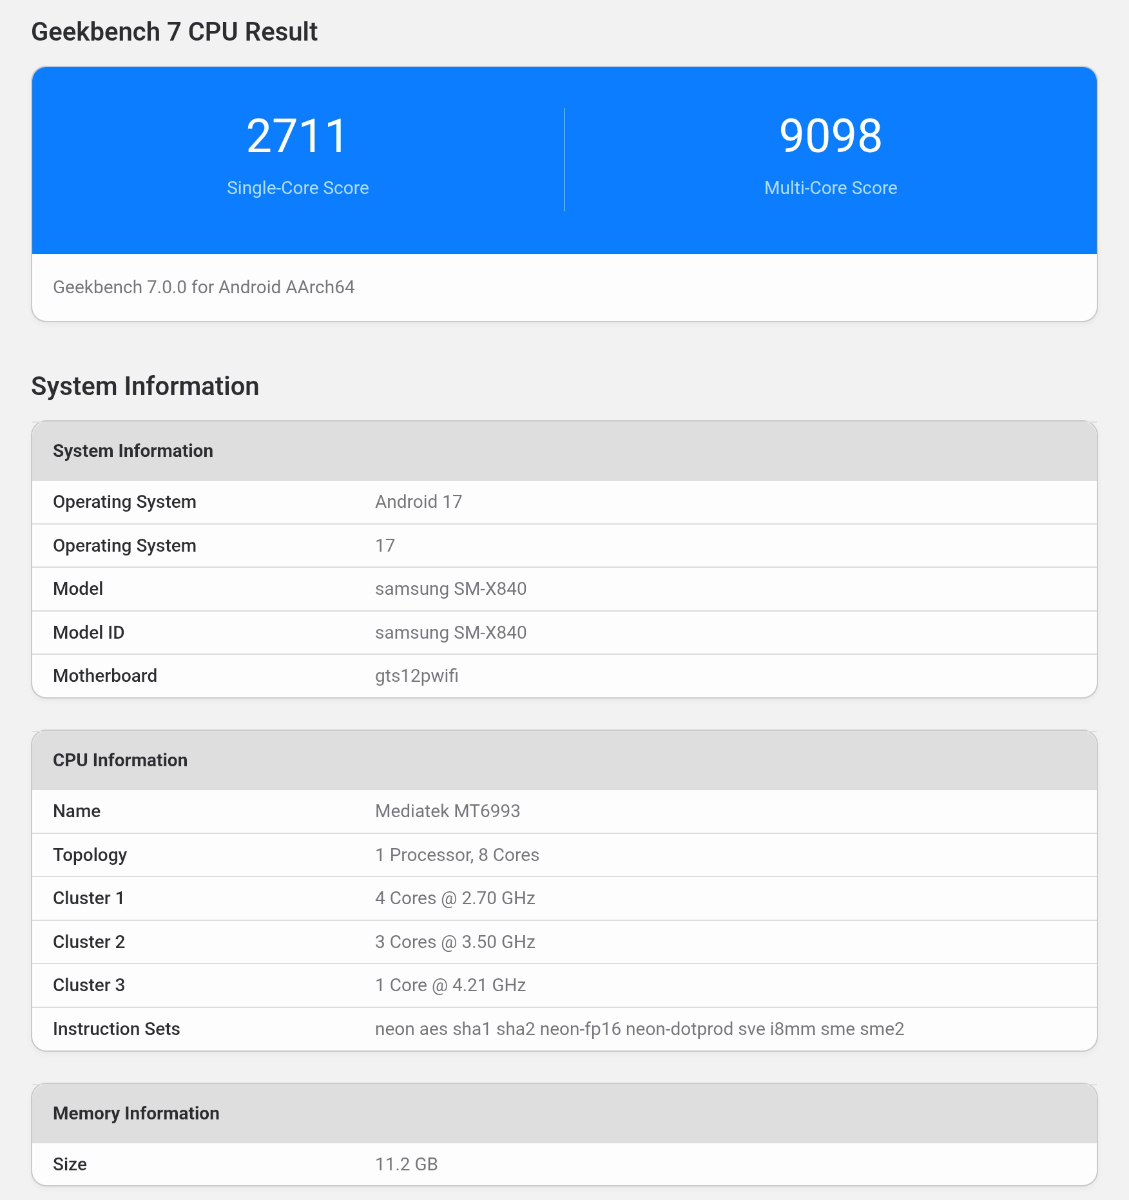Click the Motherboard row label
The width and height of the screenshot is (1129, 1200).
tap(105, 676)
